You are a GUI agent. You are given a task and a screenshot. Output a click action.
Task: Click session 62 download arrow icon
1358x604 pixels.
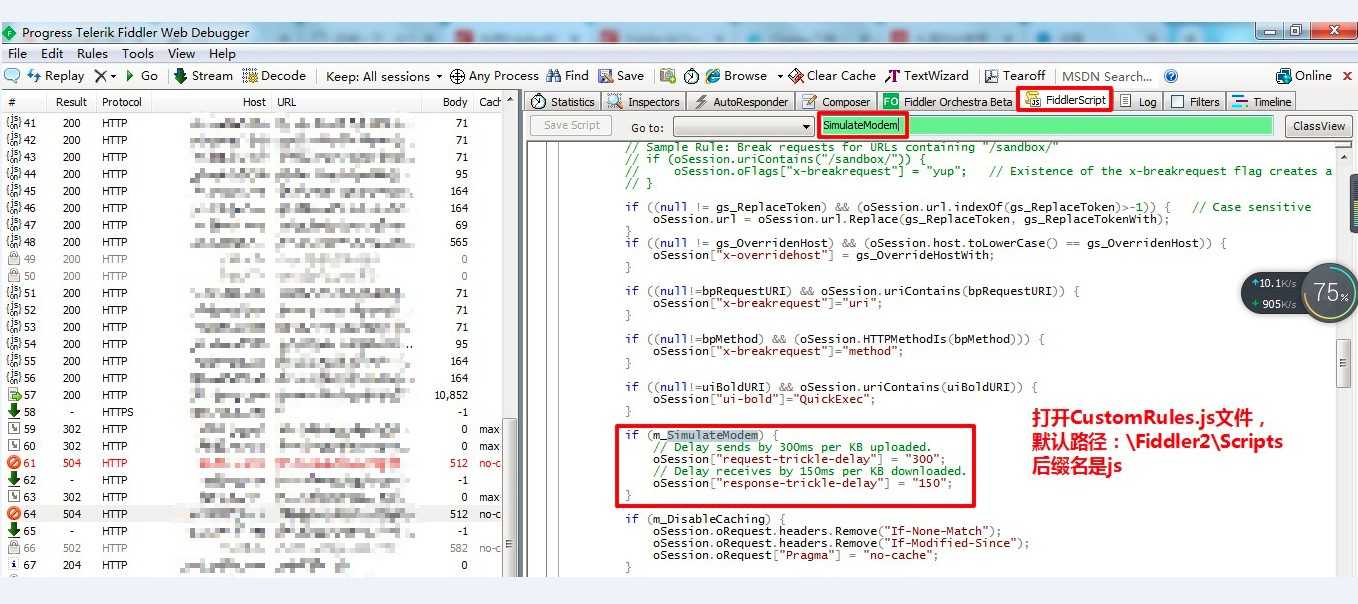pyautogui.click(x=14, y=480)
